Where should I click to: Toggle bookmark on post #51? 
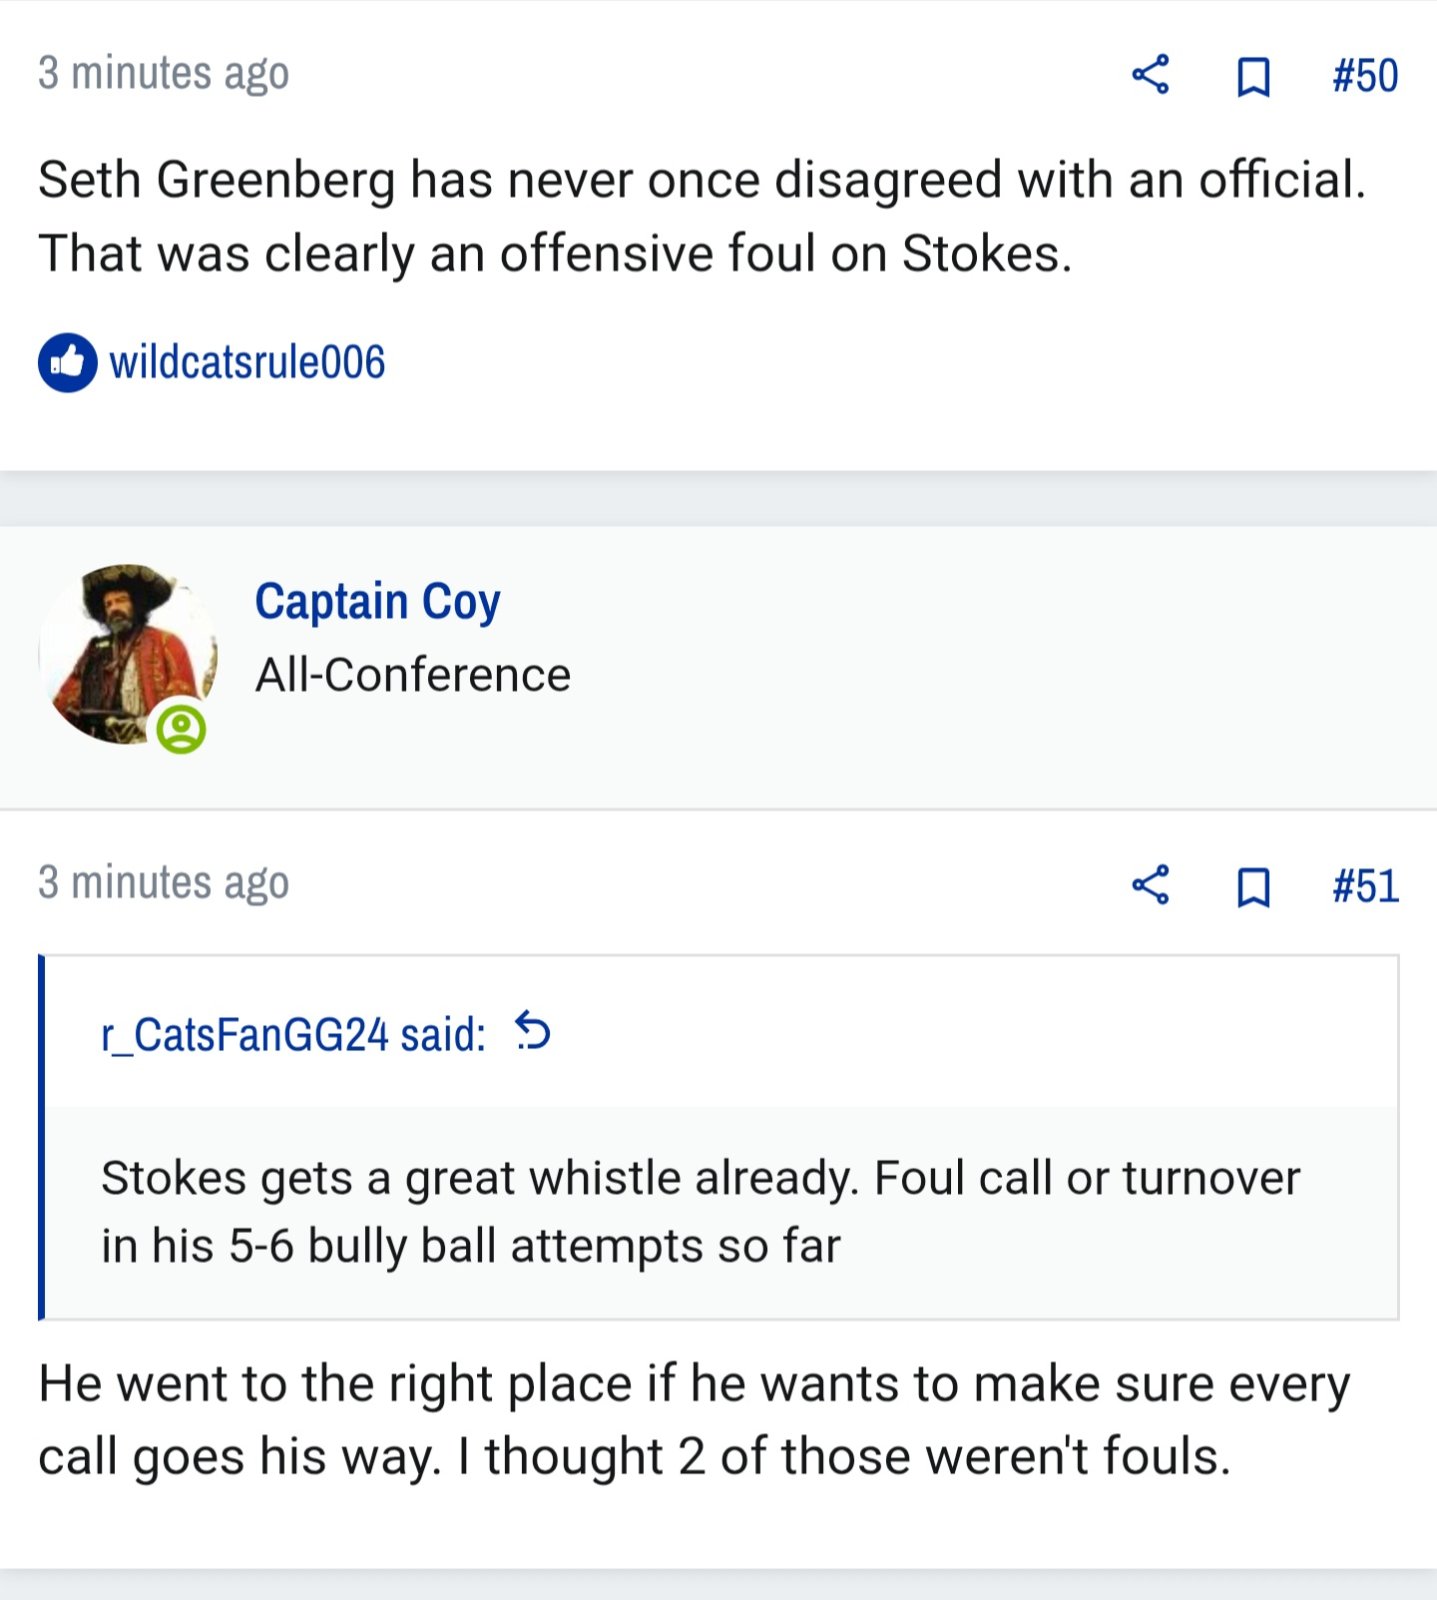[x=1253, y=886]
